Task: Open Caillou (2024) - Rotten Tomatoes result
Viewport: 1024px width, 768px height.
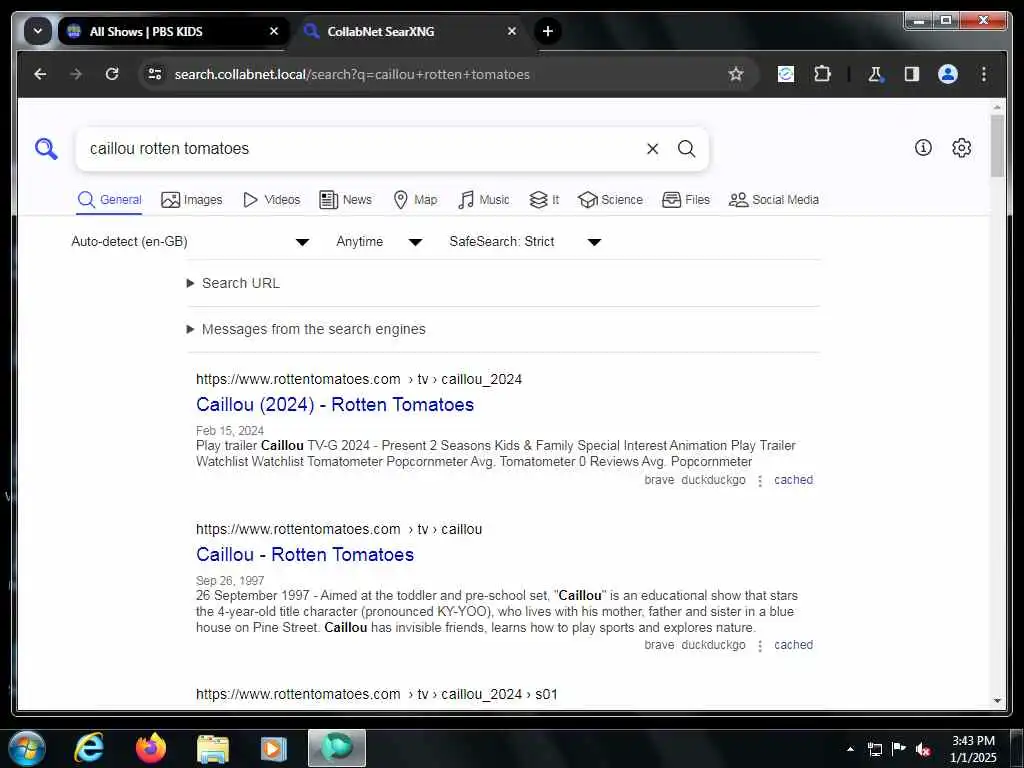Action: point(335,405)
